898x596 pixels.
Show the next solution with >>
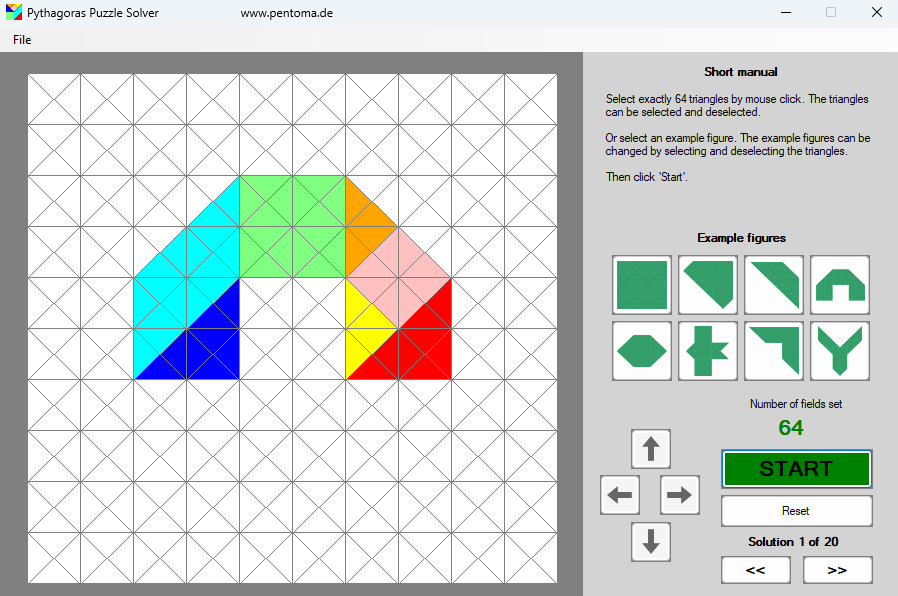point(837,569)
